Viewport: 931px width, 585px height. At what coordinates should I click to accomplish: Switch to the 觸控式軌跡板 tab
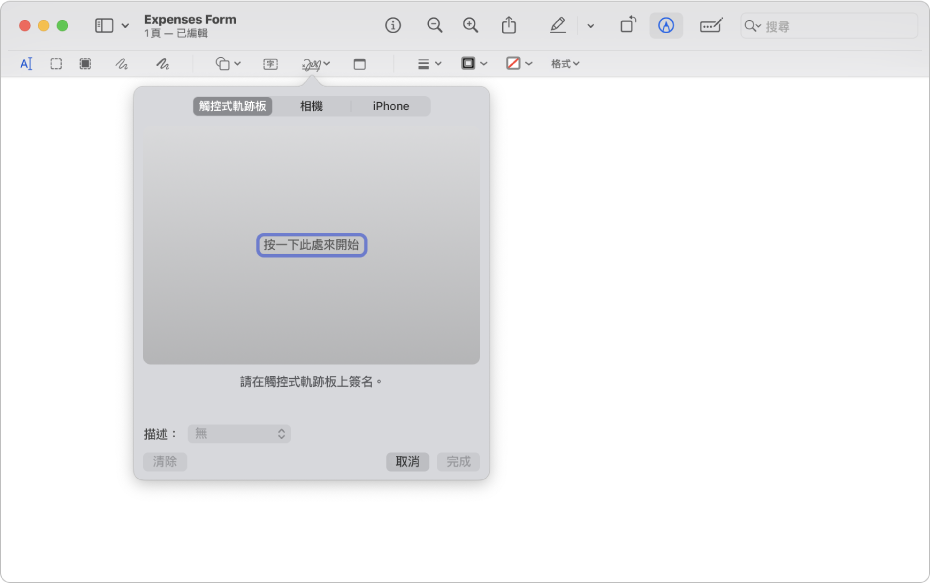point(233,106)
